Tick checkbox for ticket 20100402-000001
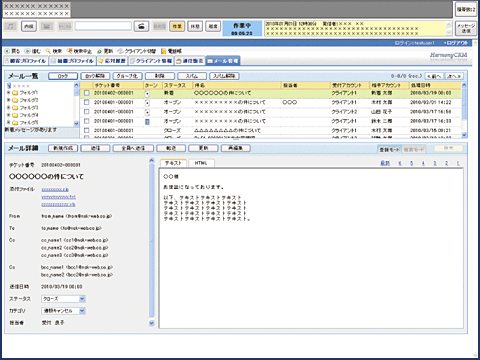This screenshot has height=360, width=480. 87,93
